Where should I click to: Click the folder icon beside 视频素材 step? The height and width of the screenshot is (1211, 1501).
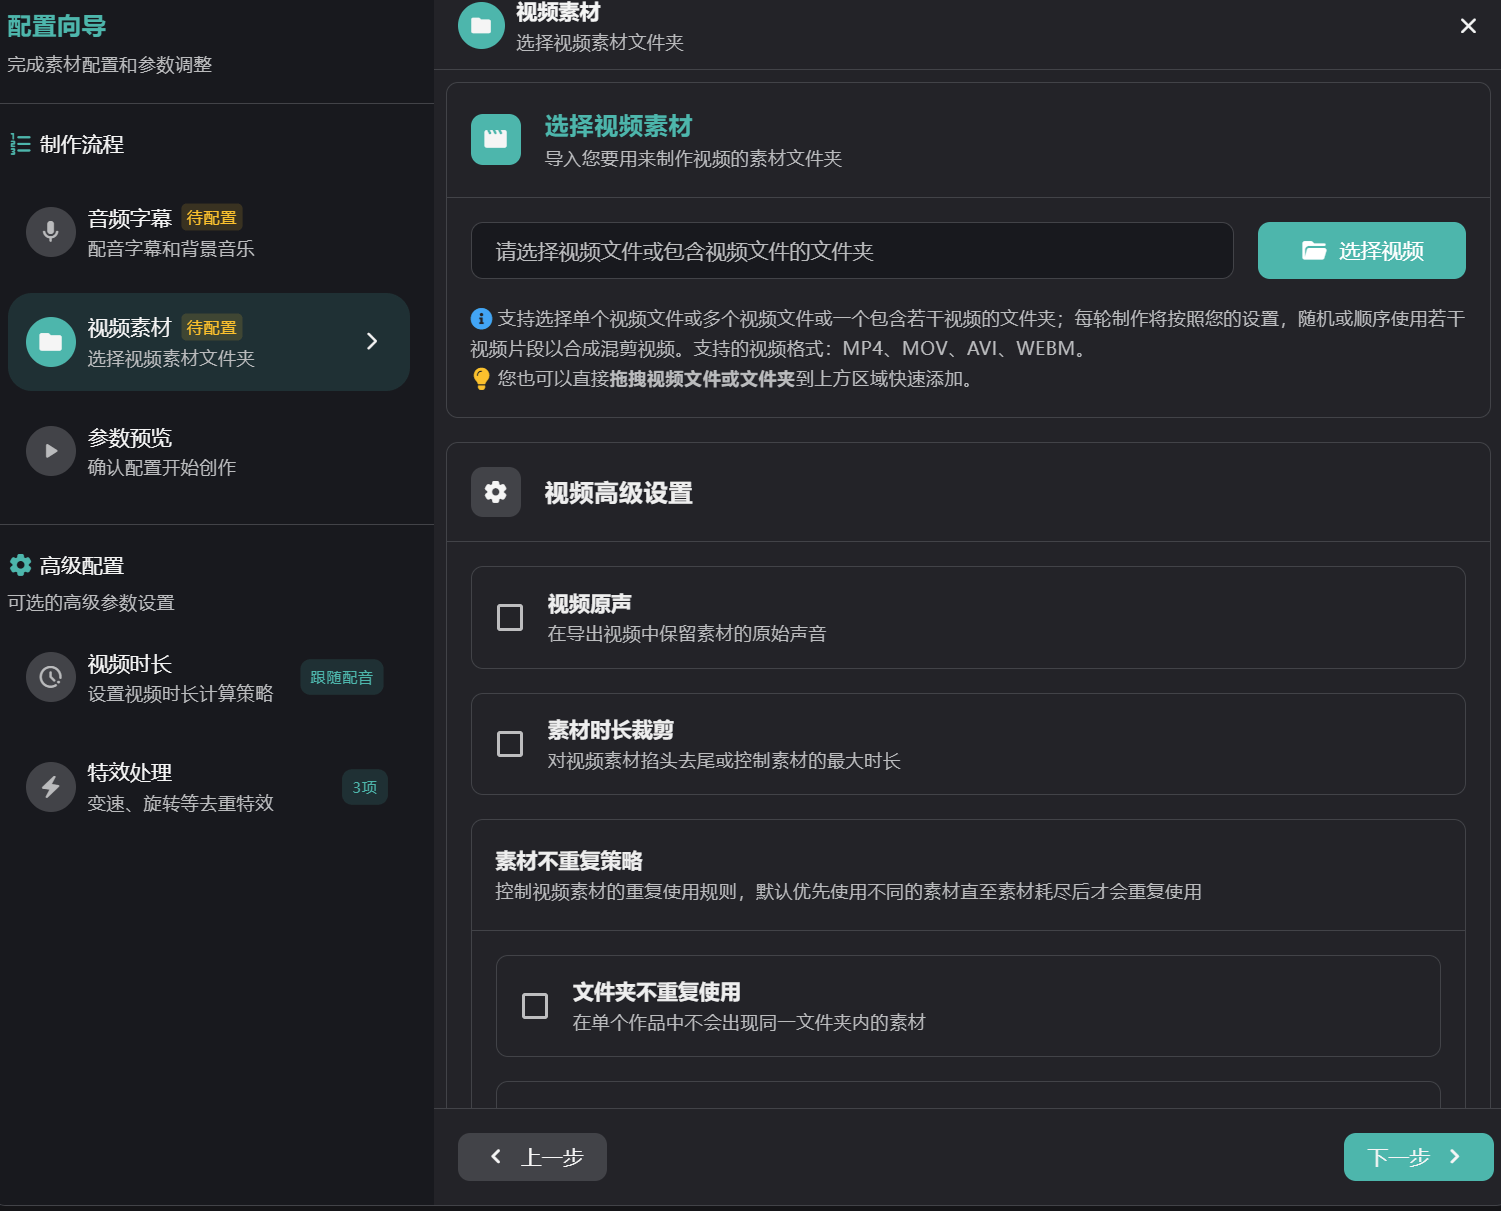pyautogui.click(x=51, y=342)
